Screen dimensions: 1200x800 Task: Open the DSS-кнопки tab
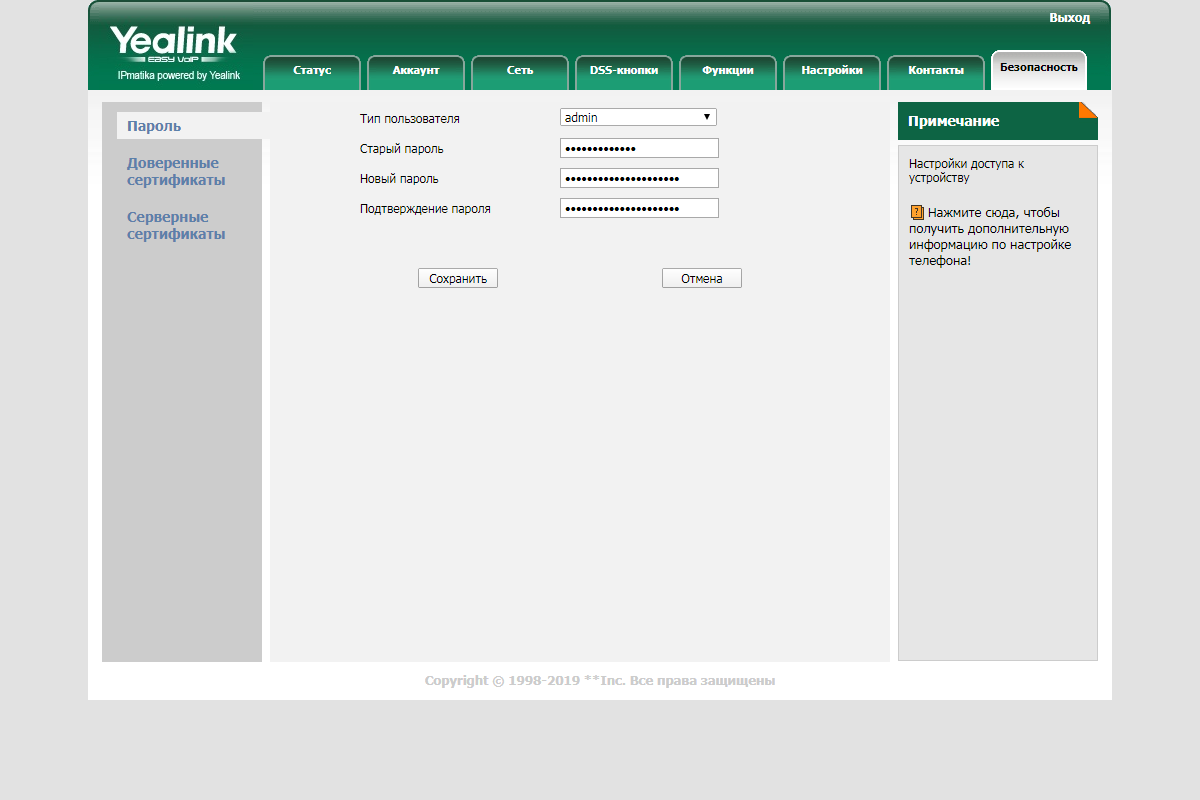tap(624, 71)
